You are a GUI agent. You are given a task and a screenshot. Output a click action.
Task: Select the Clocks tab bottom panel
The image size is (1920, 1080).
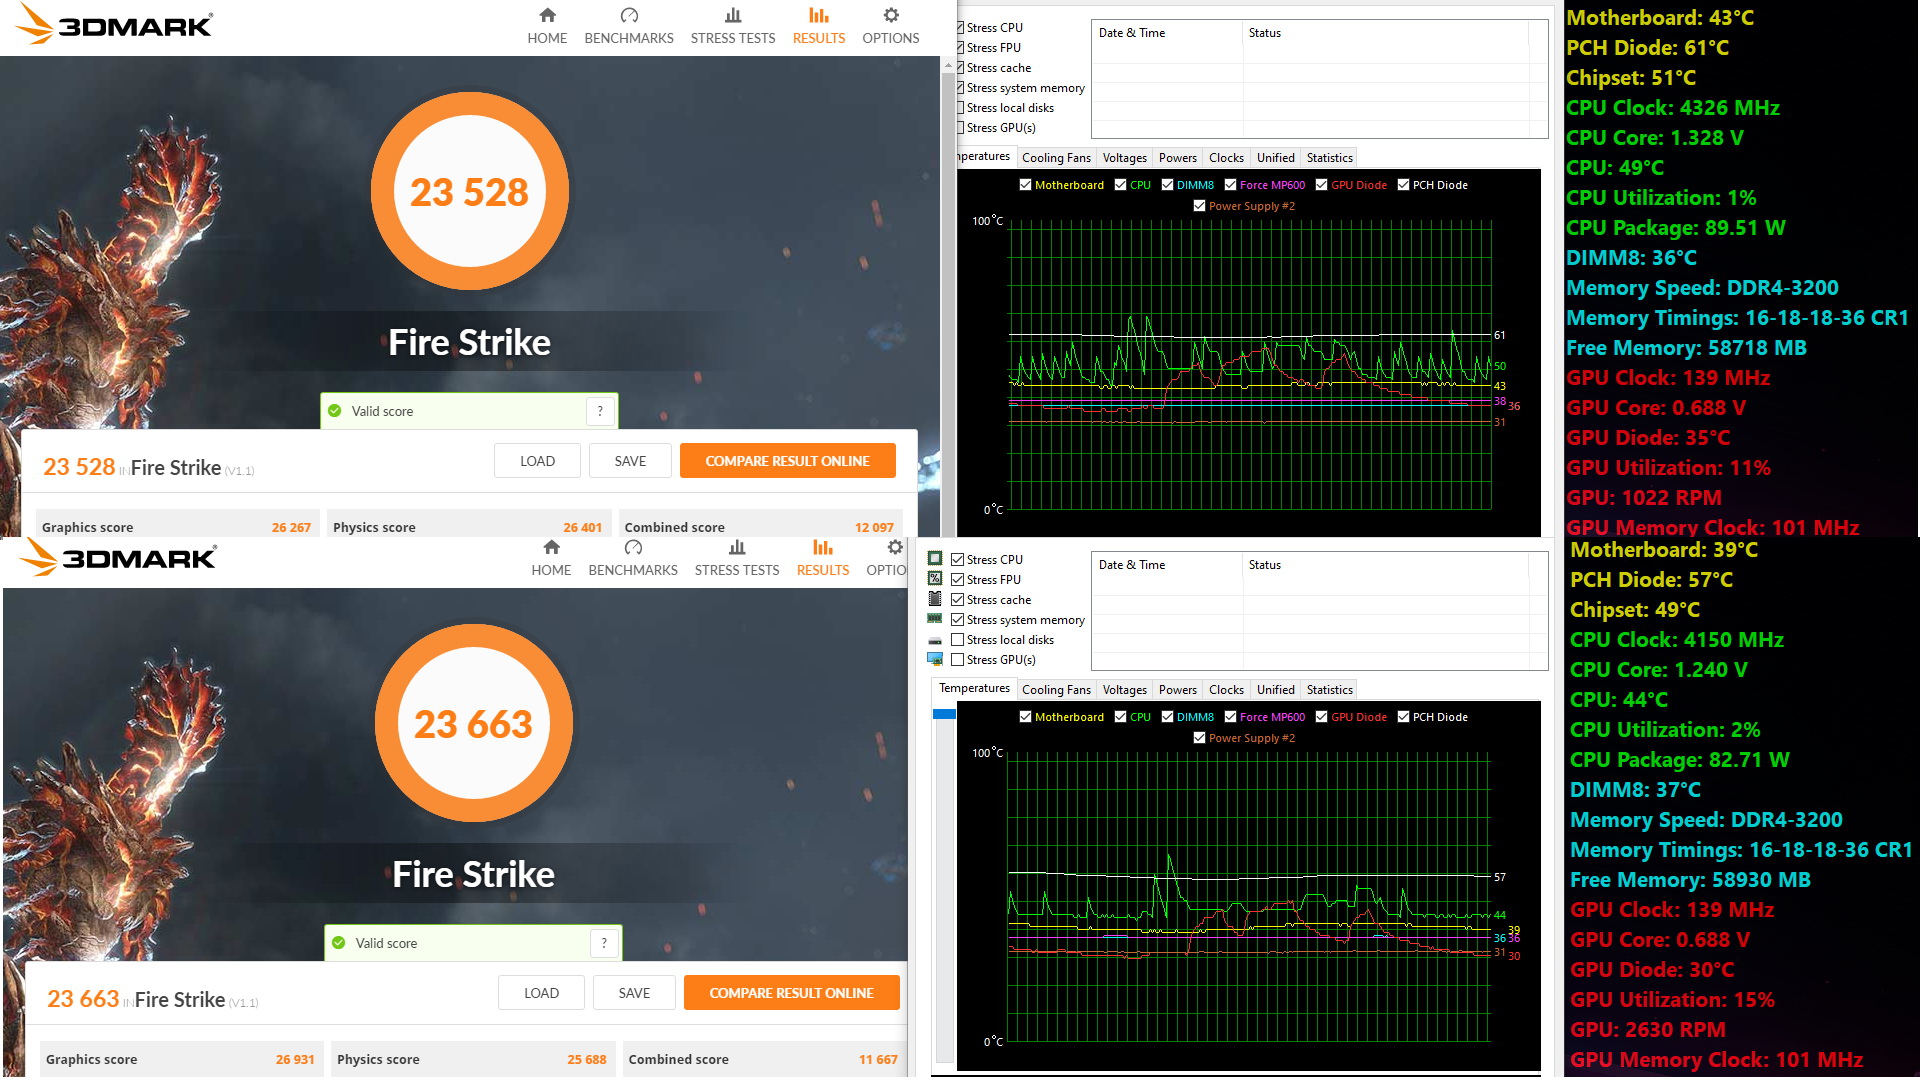[1225, 690]
